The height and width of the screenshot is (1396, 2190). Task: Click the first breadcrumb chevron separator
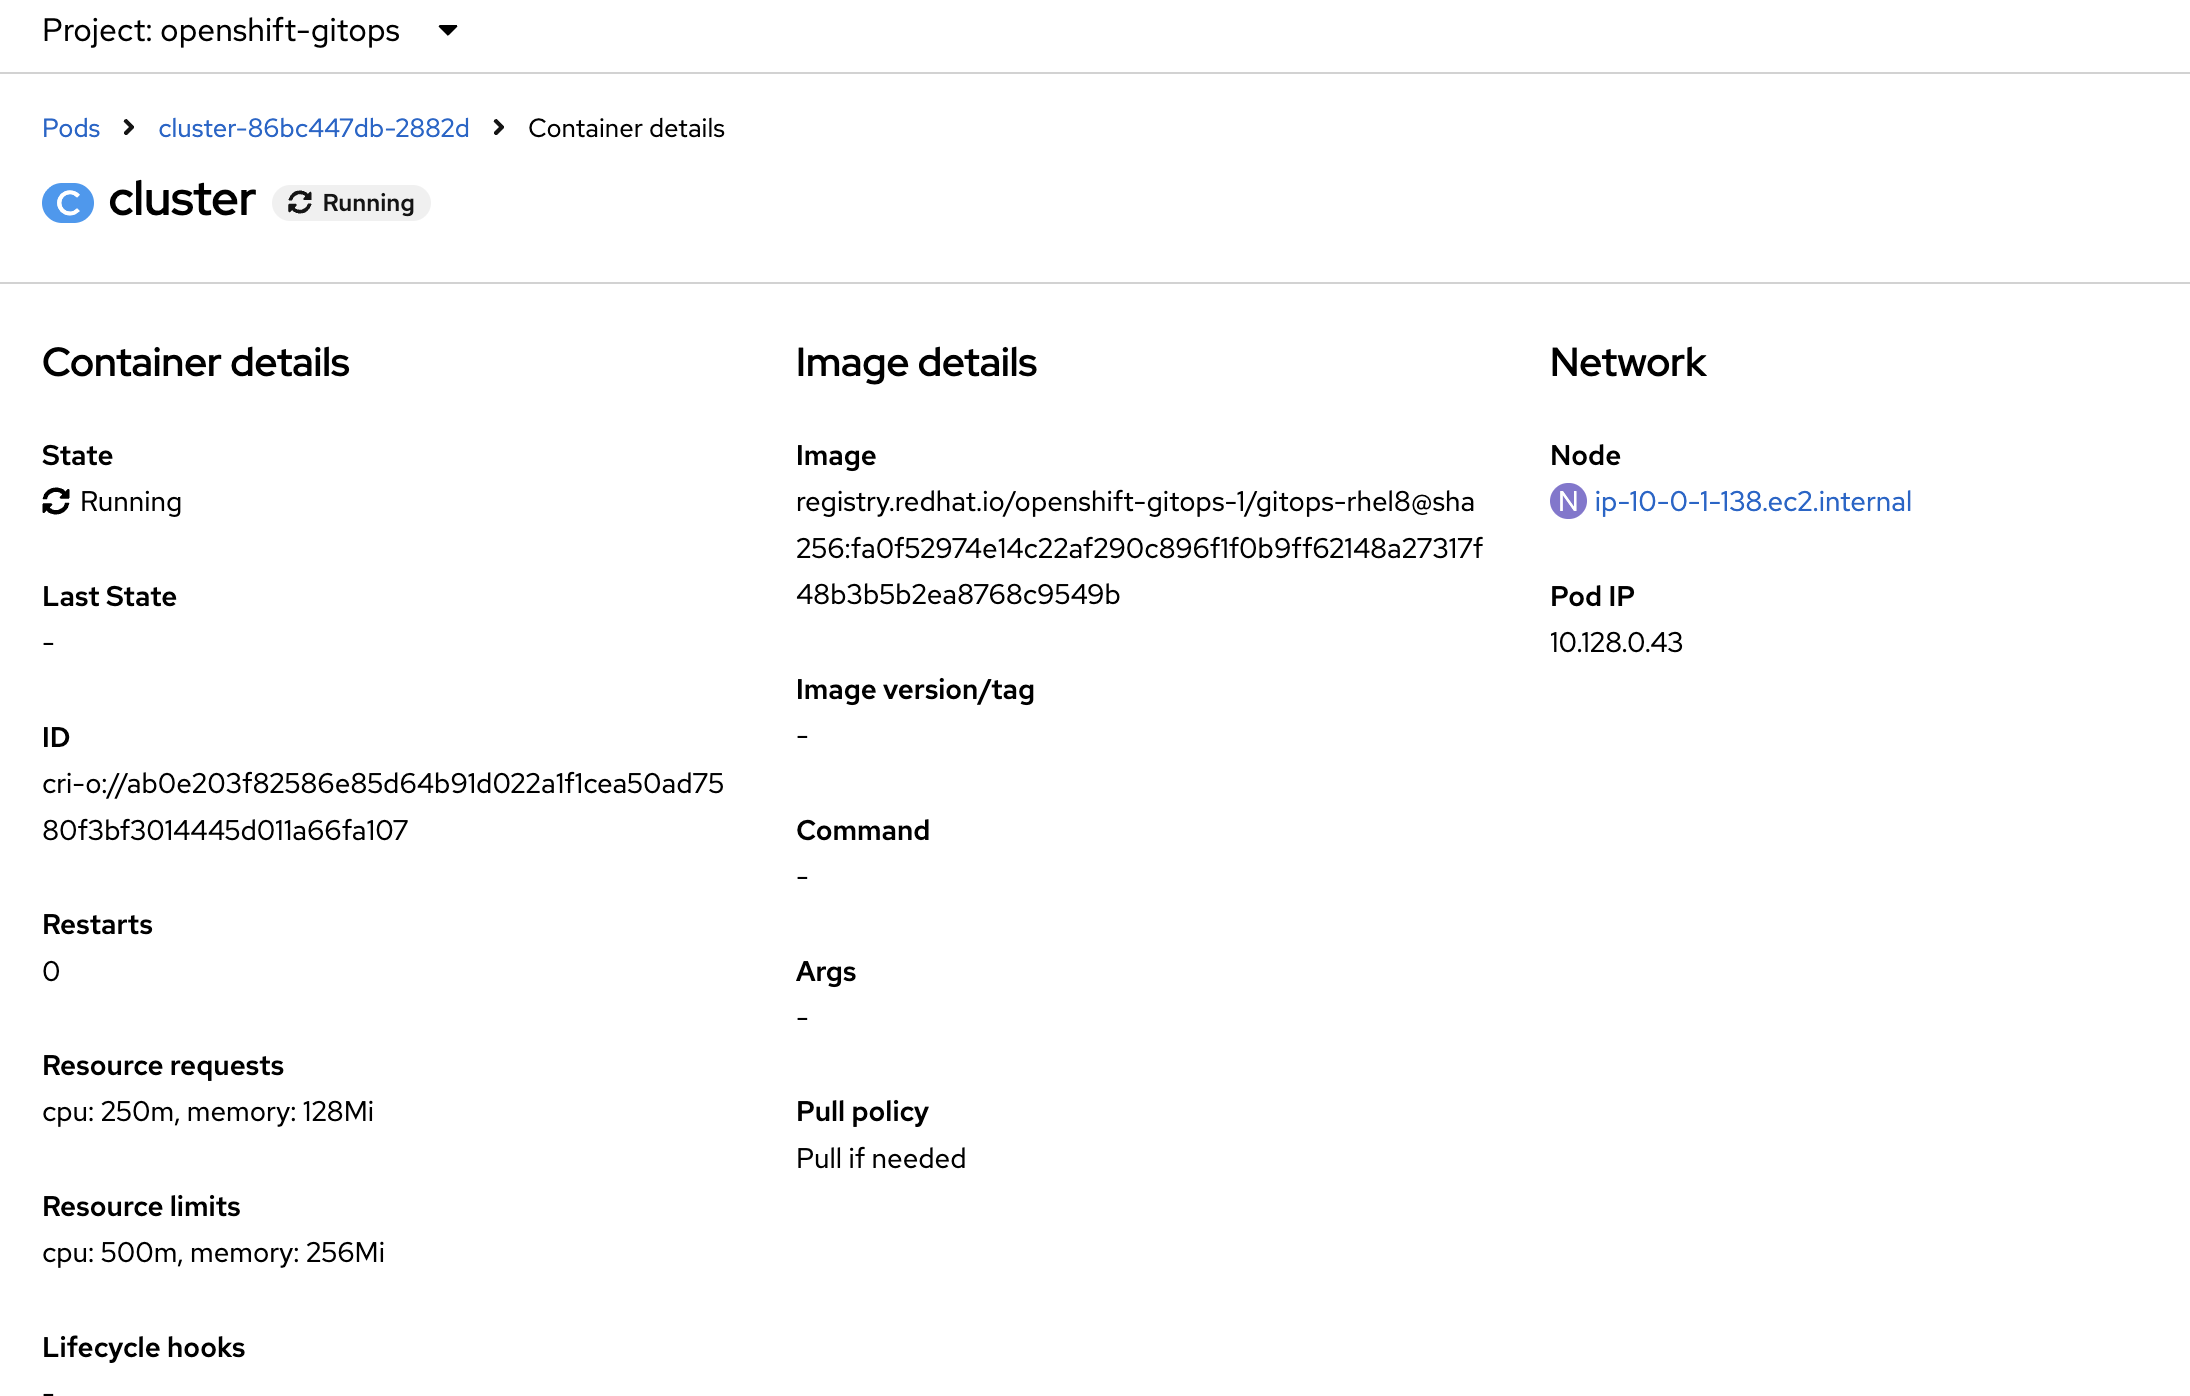pos(129,128)
